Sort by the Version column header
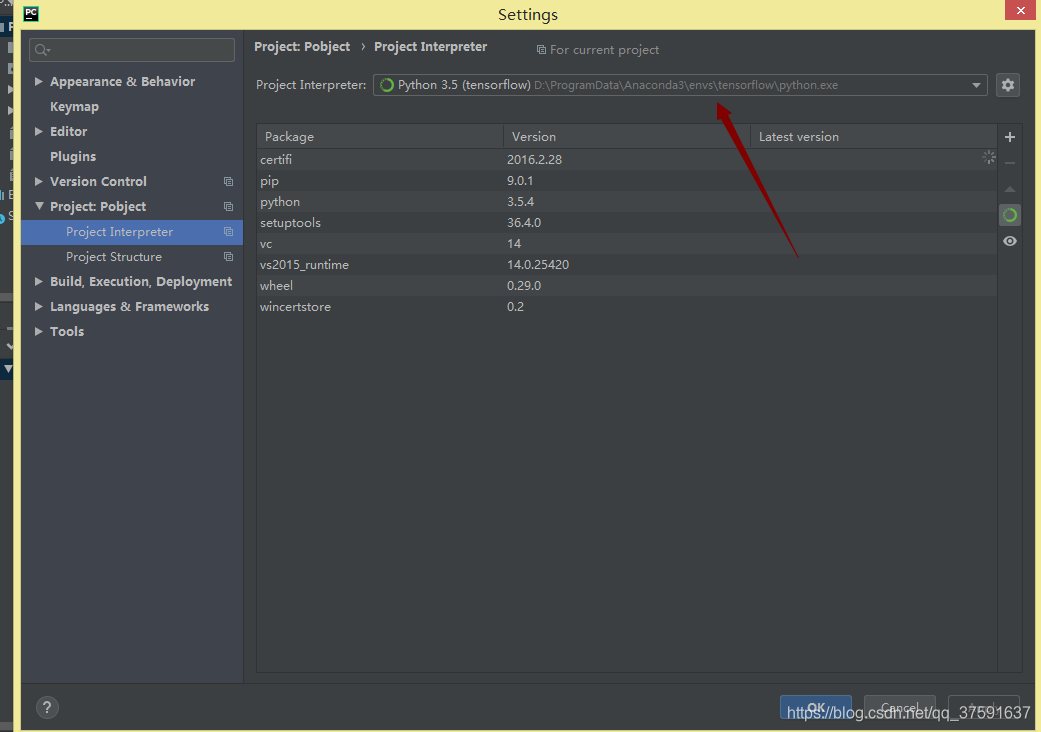This screenshot has width=1041, height=732. pos(627,136)
